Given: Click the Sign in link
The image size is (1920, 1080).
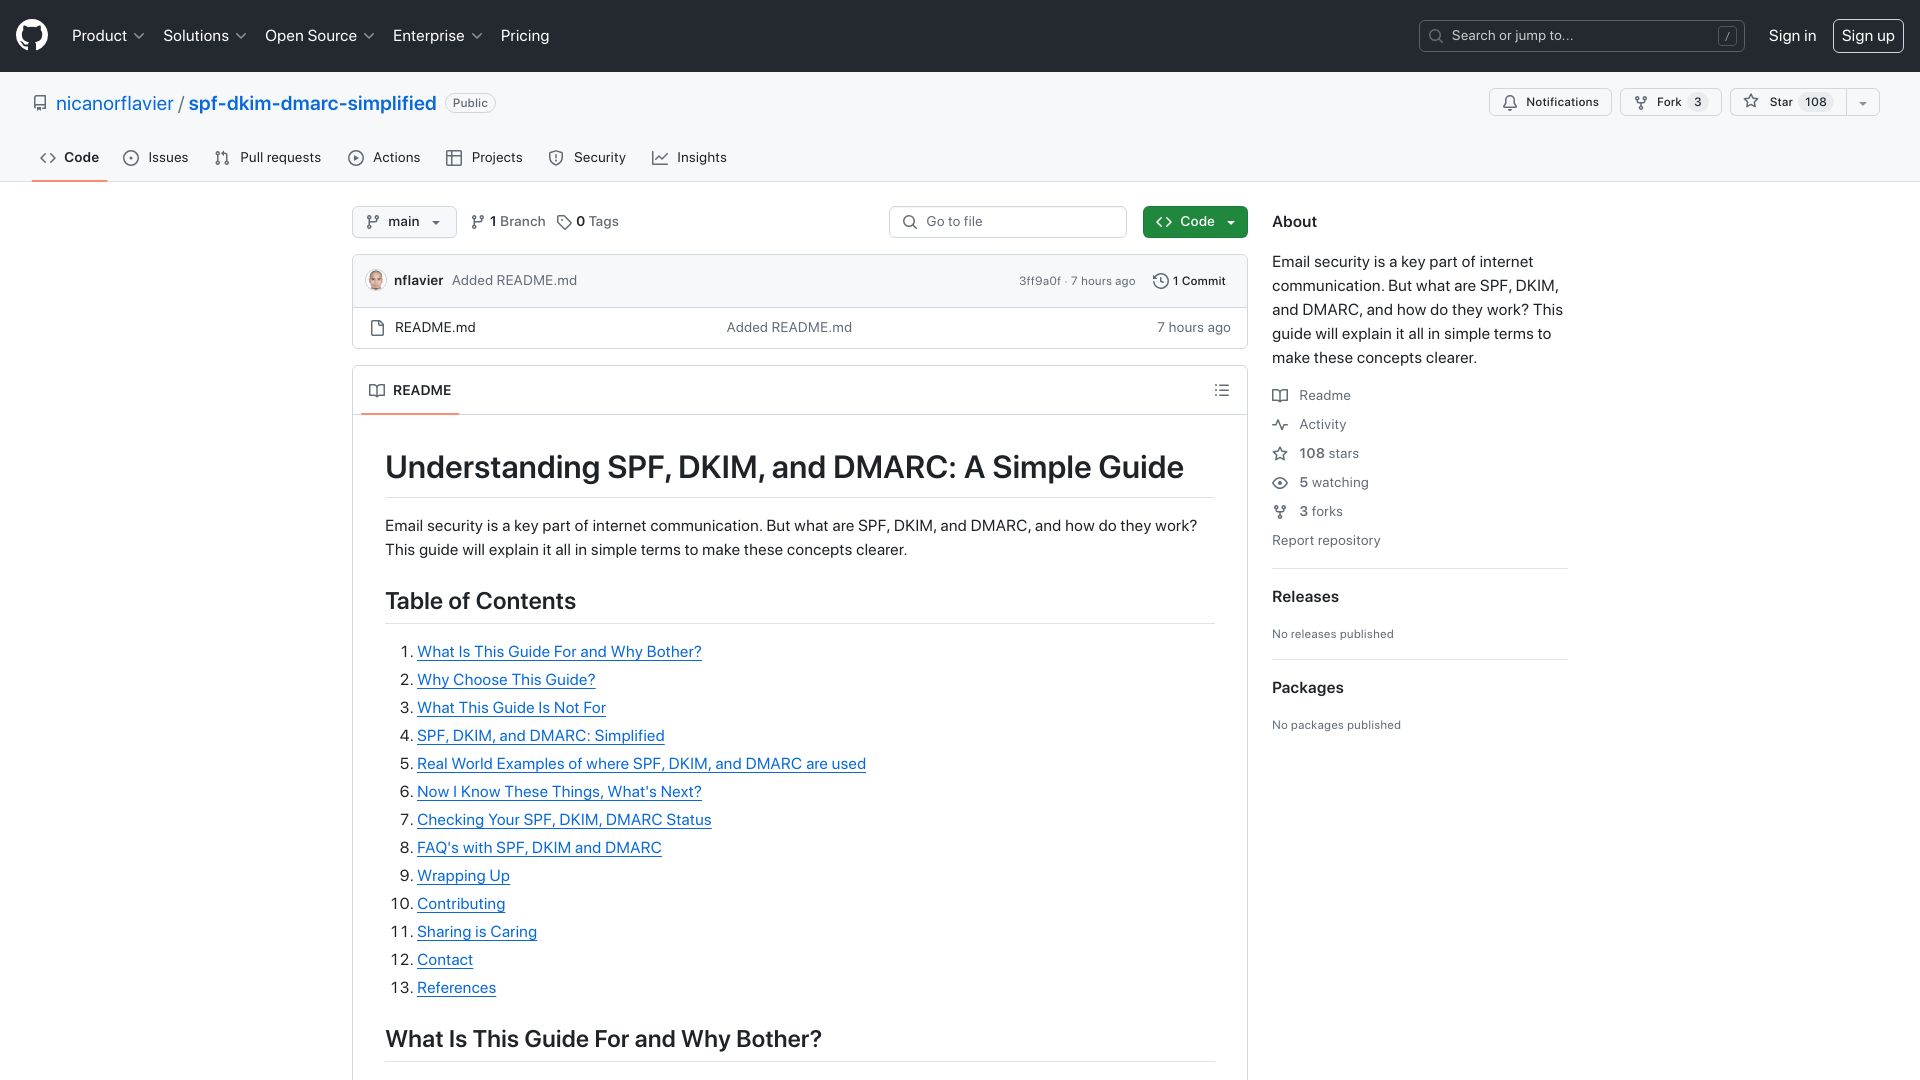Looking at the screenshot, I should tap(1792, 36).
